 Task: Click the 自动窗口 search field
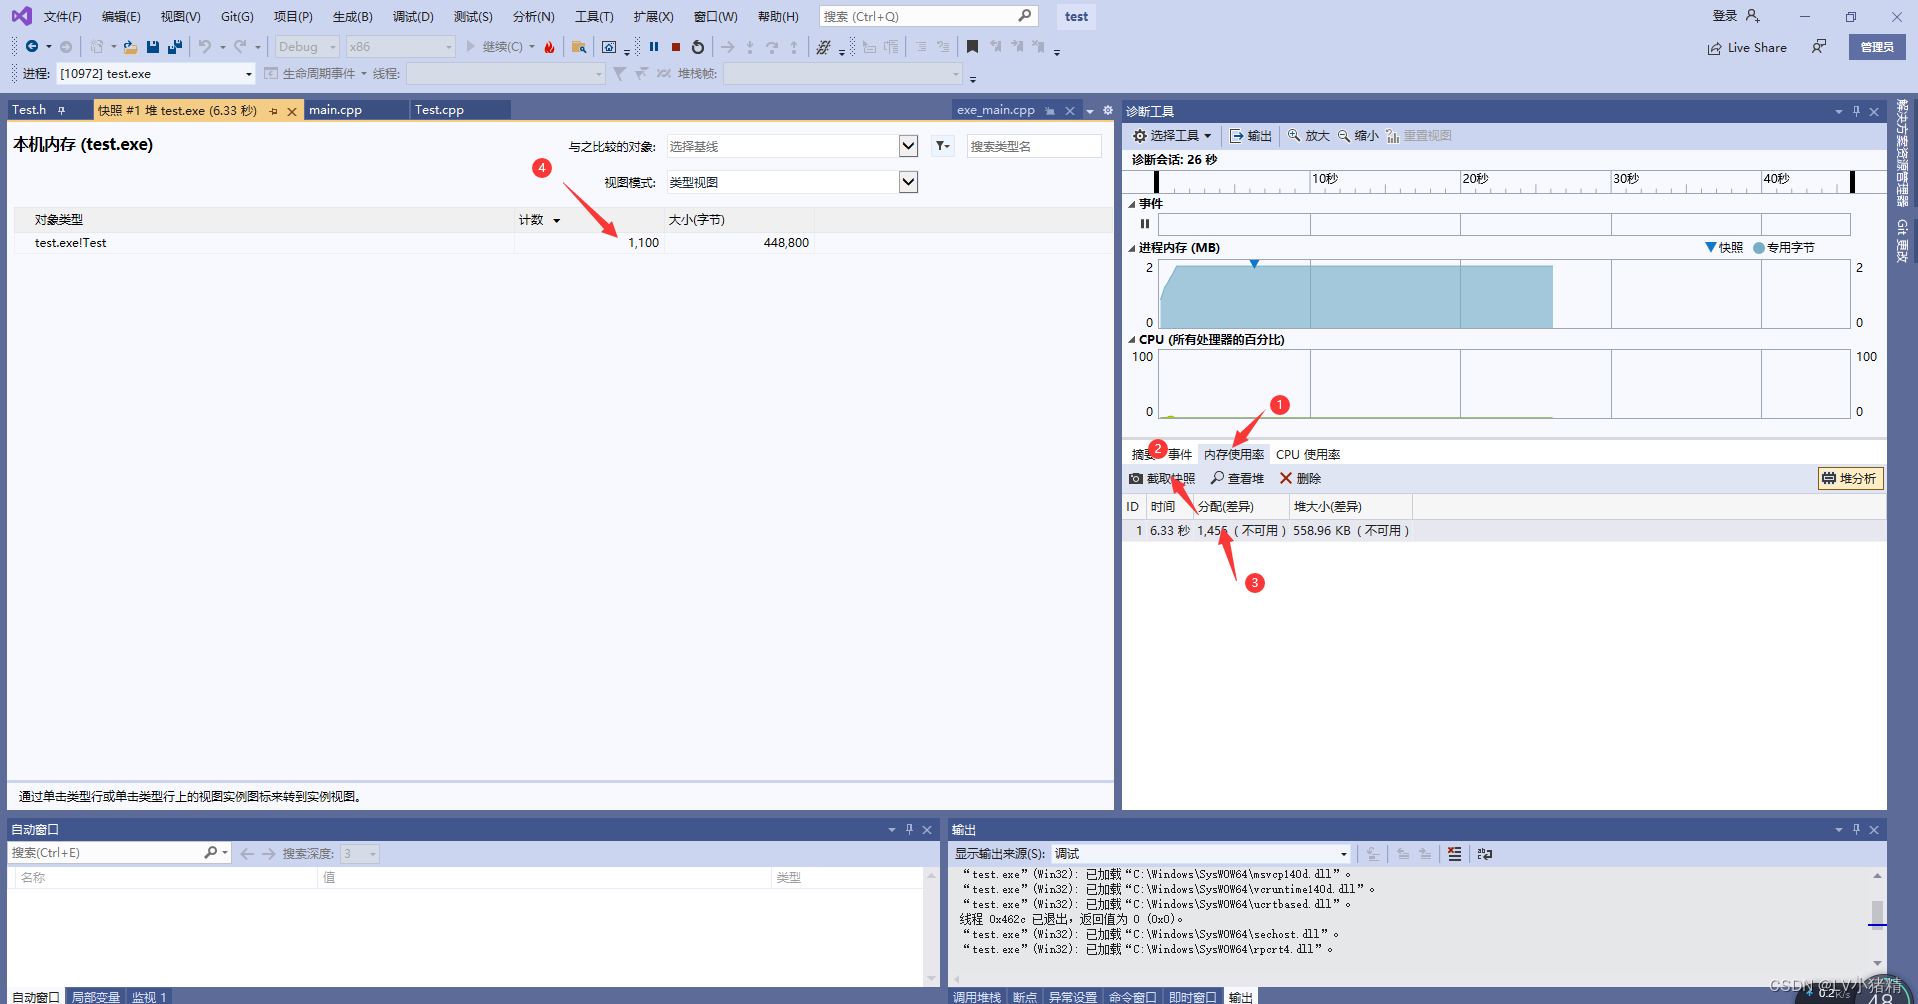point(107,853)
